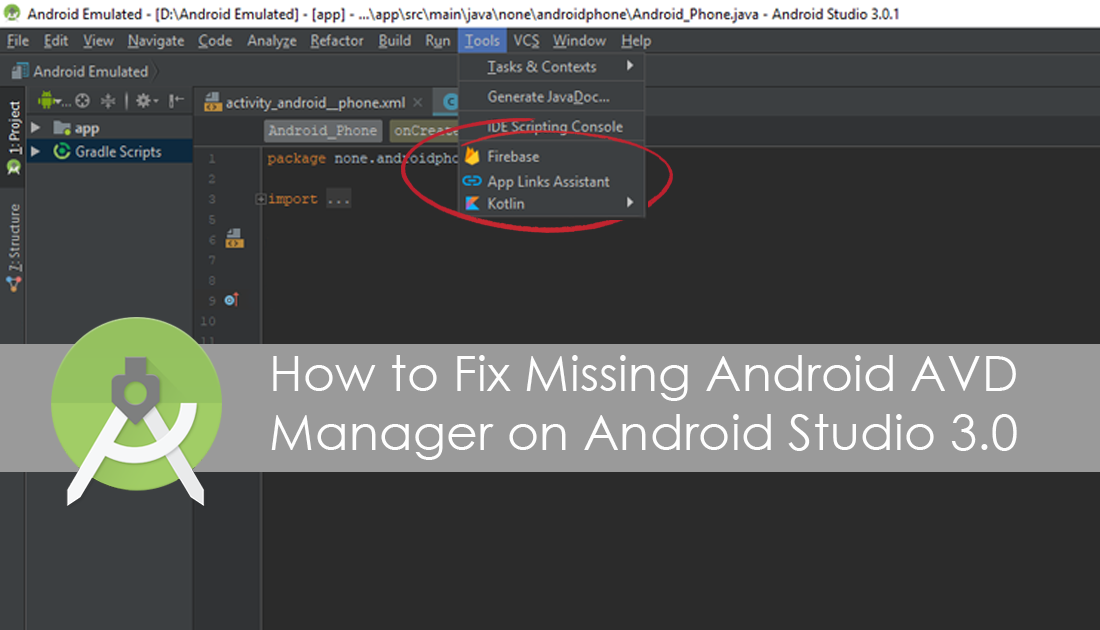Open the Refactor menu

[x=337, y=41]
